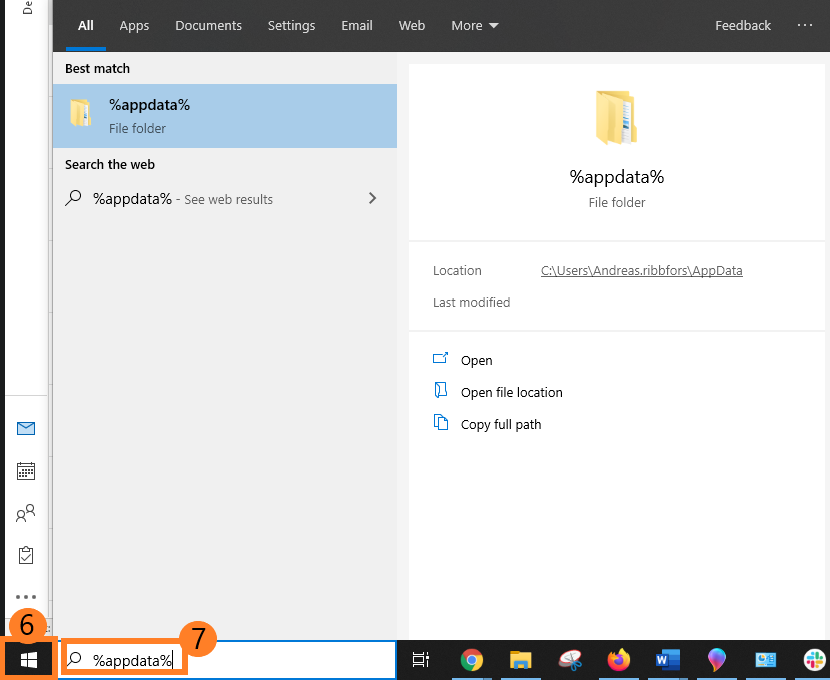Image resolution: width=830 pixels, height=680 pixels.
Task: Expand web results chevron for %appdata%
Action: tap(373, 198)
